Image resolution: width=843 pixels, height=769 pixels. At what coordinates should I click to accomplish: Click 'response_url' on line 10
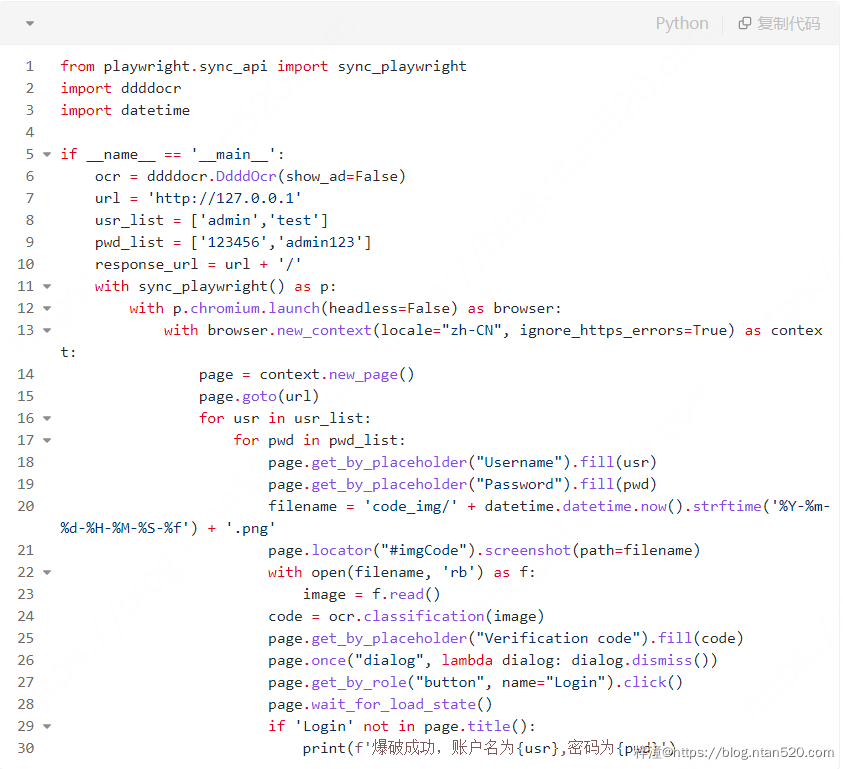tap(146, 265)
